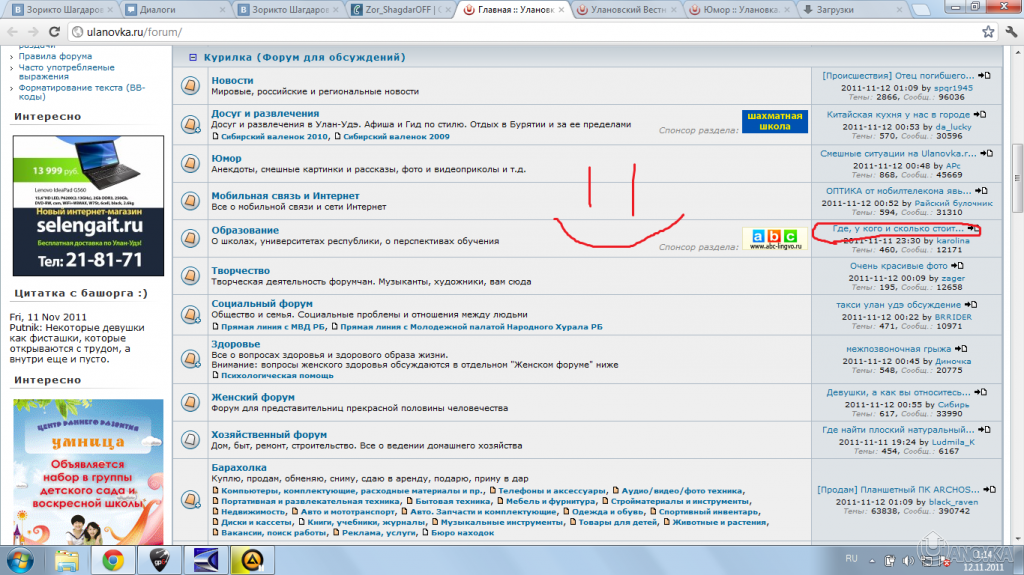Click the forum status icon beside Хозяйственный форум
Image resolution: width=1024 pixels, height=575 pixels.
pyautogui.click(x=191, y=440)
